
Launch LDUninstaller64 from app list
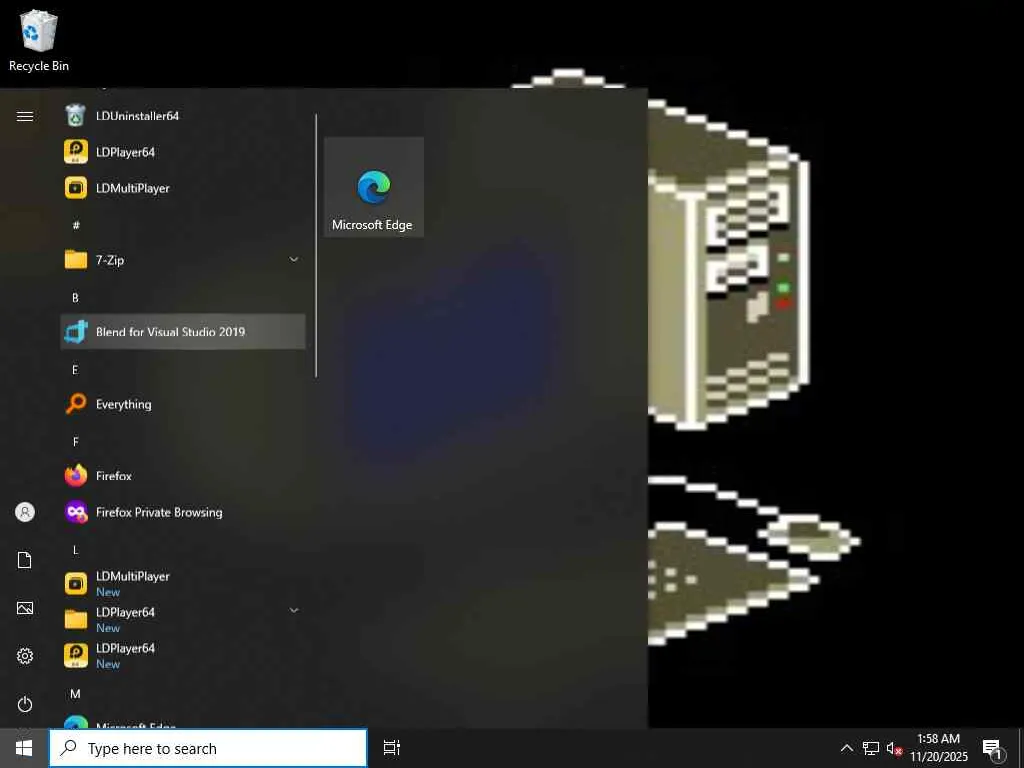tap(183, 116)
